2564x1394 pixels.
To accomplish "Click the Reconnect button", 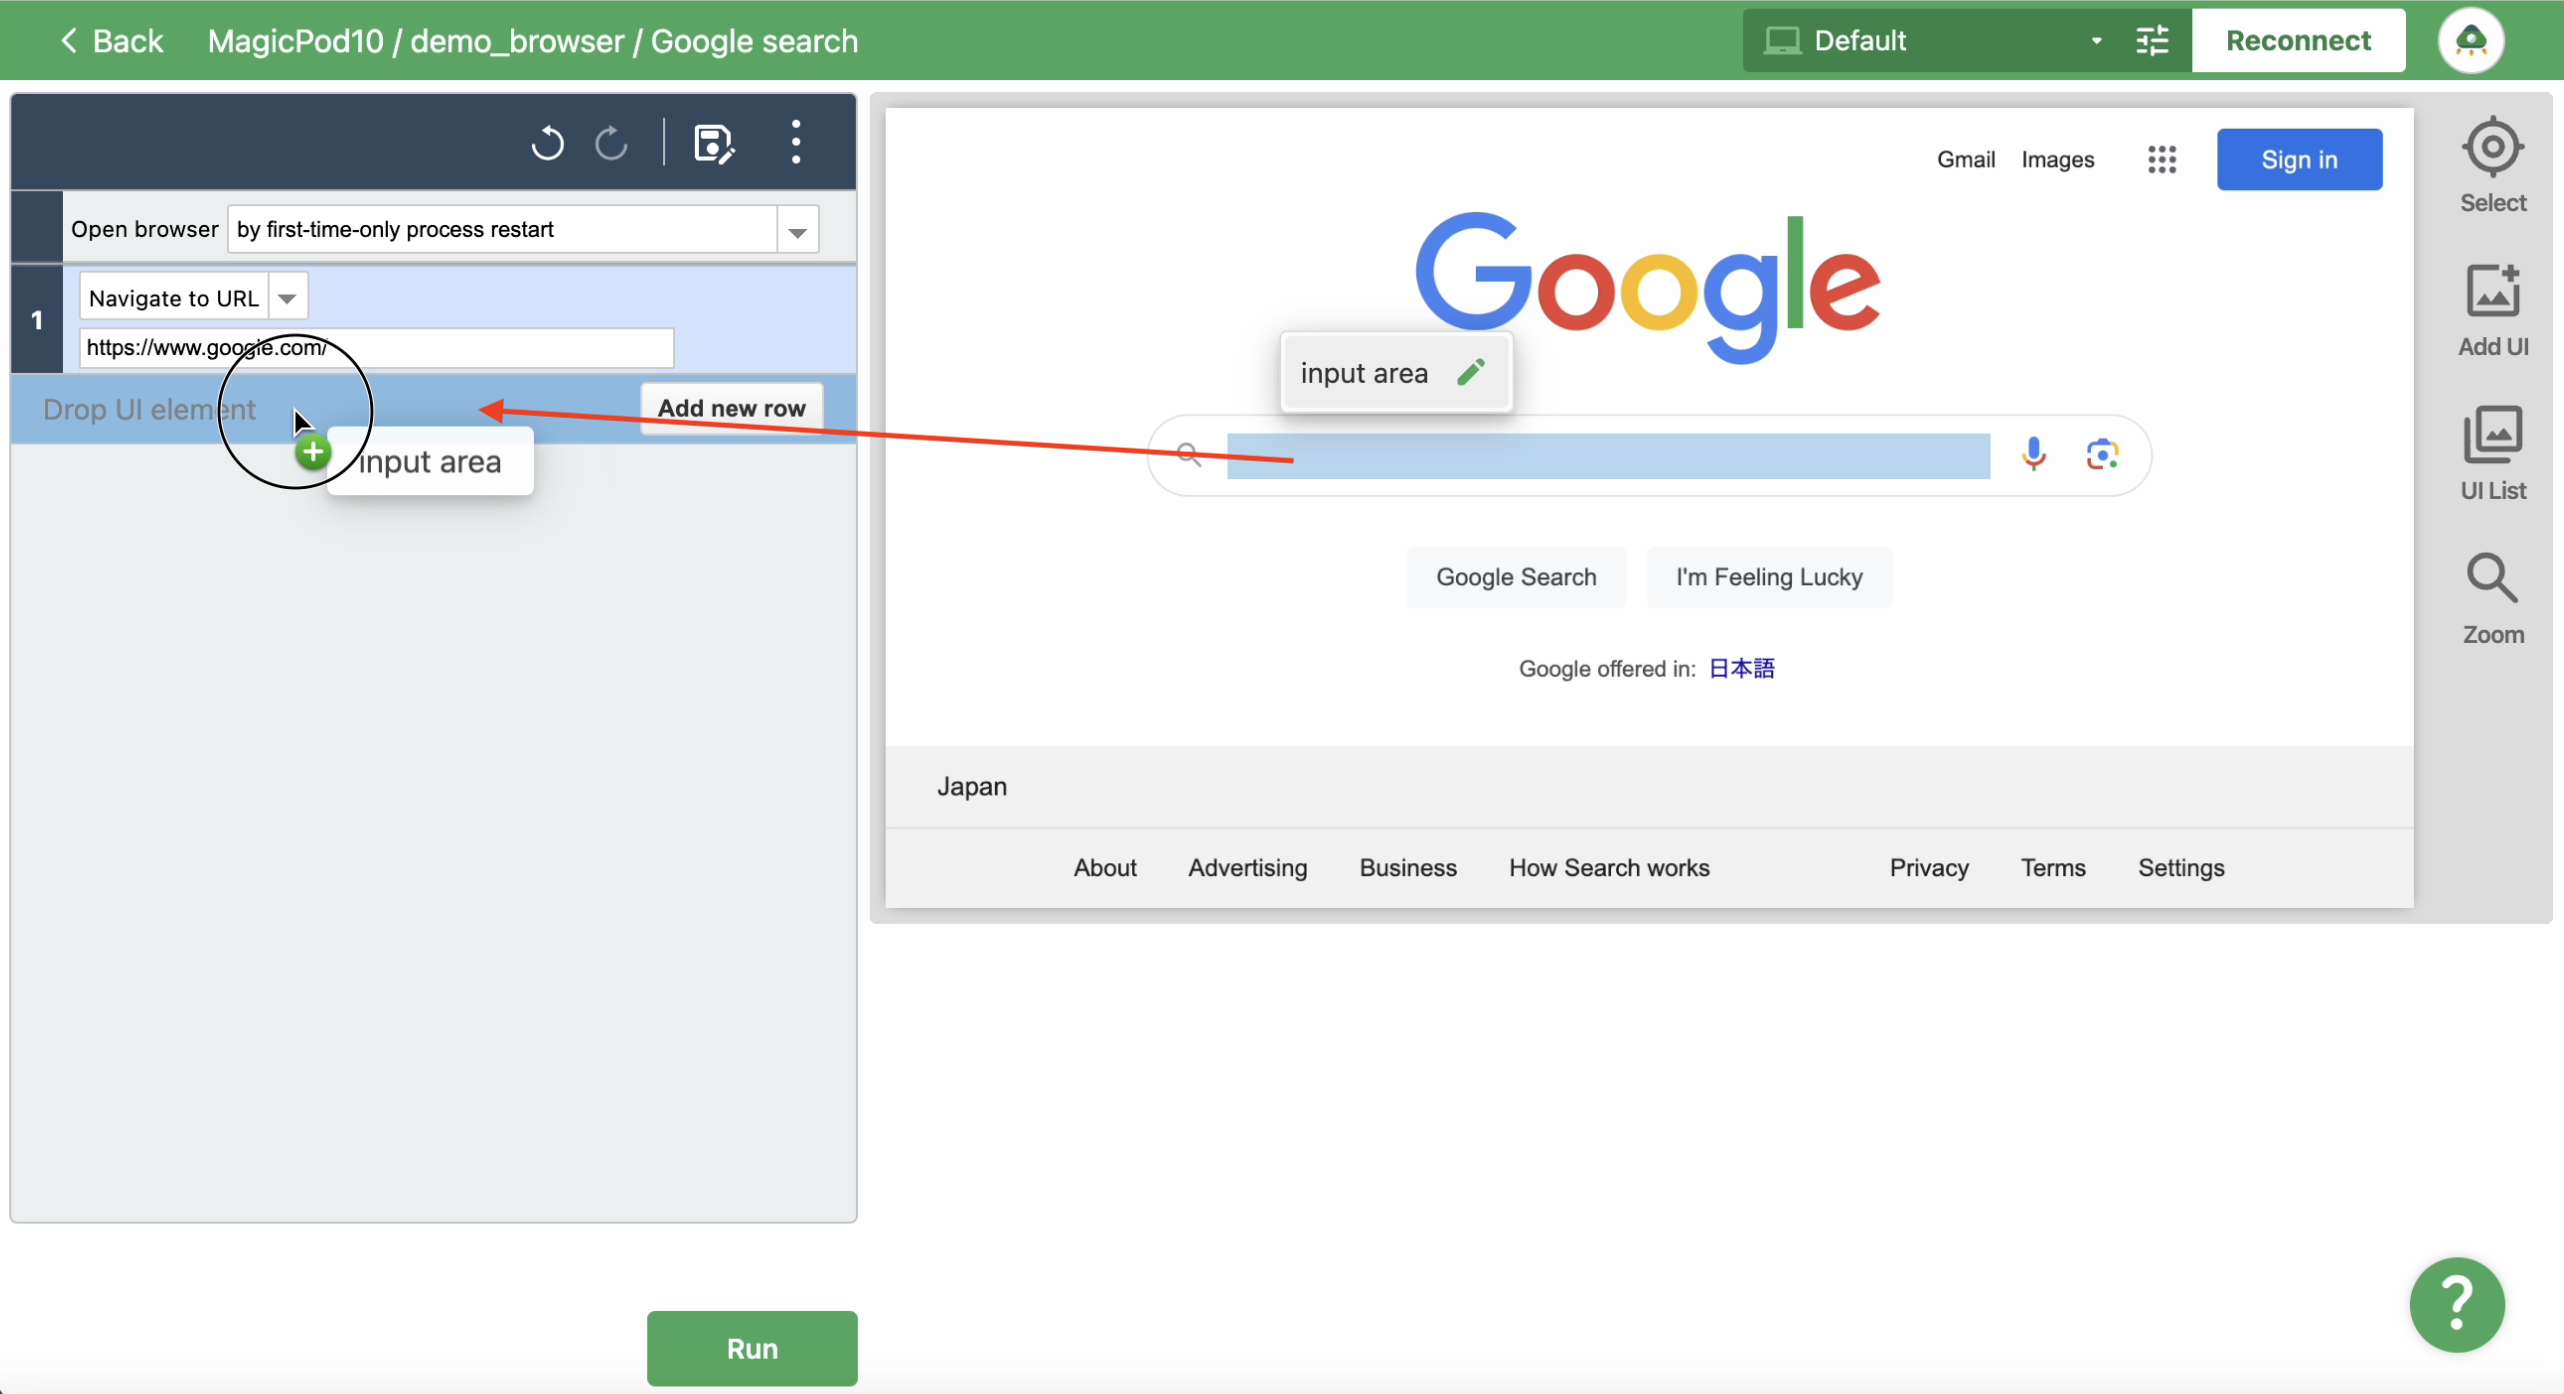I will 2298,41.
